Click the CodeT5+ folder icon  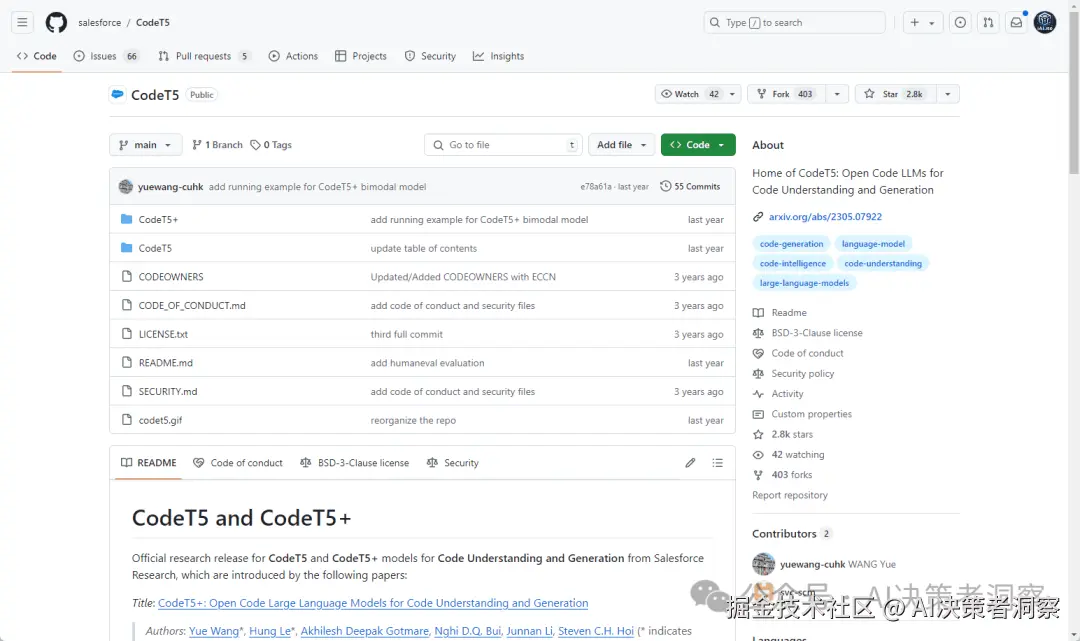[127, 219]
